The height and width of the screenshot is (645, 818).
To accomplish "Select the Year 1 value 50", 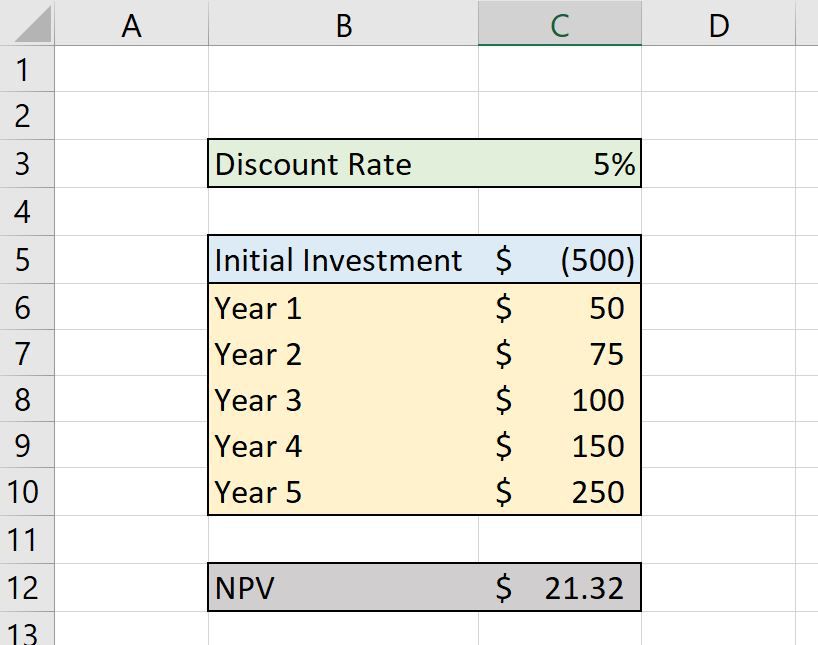I will click(560, 307).
